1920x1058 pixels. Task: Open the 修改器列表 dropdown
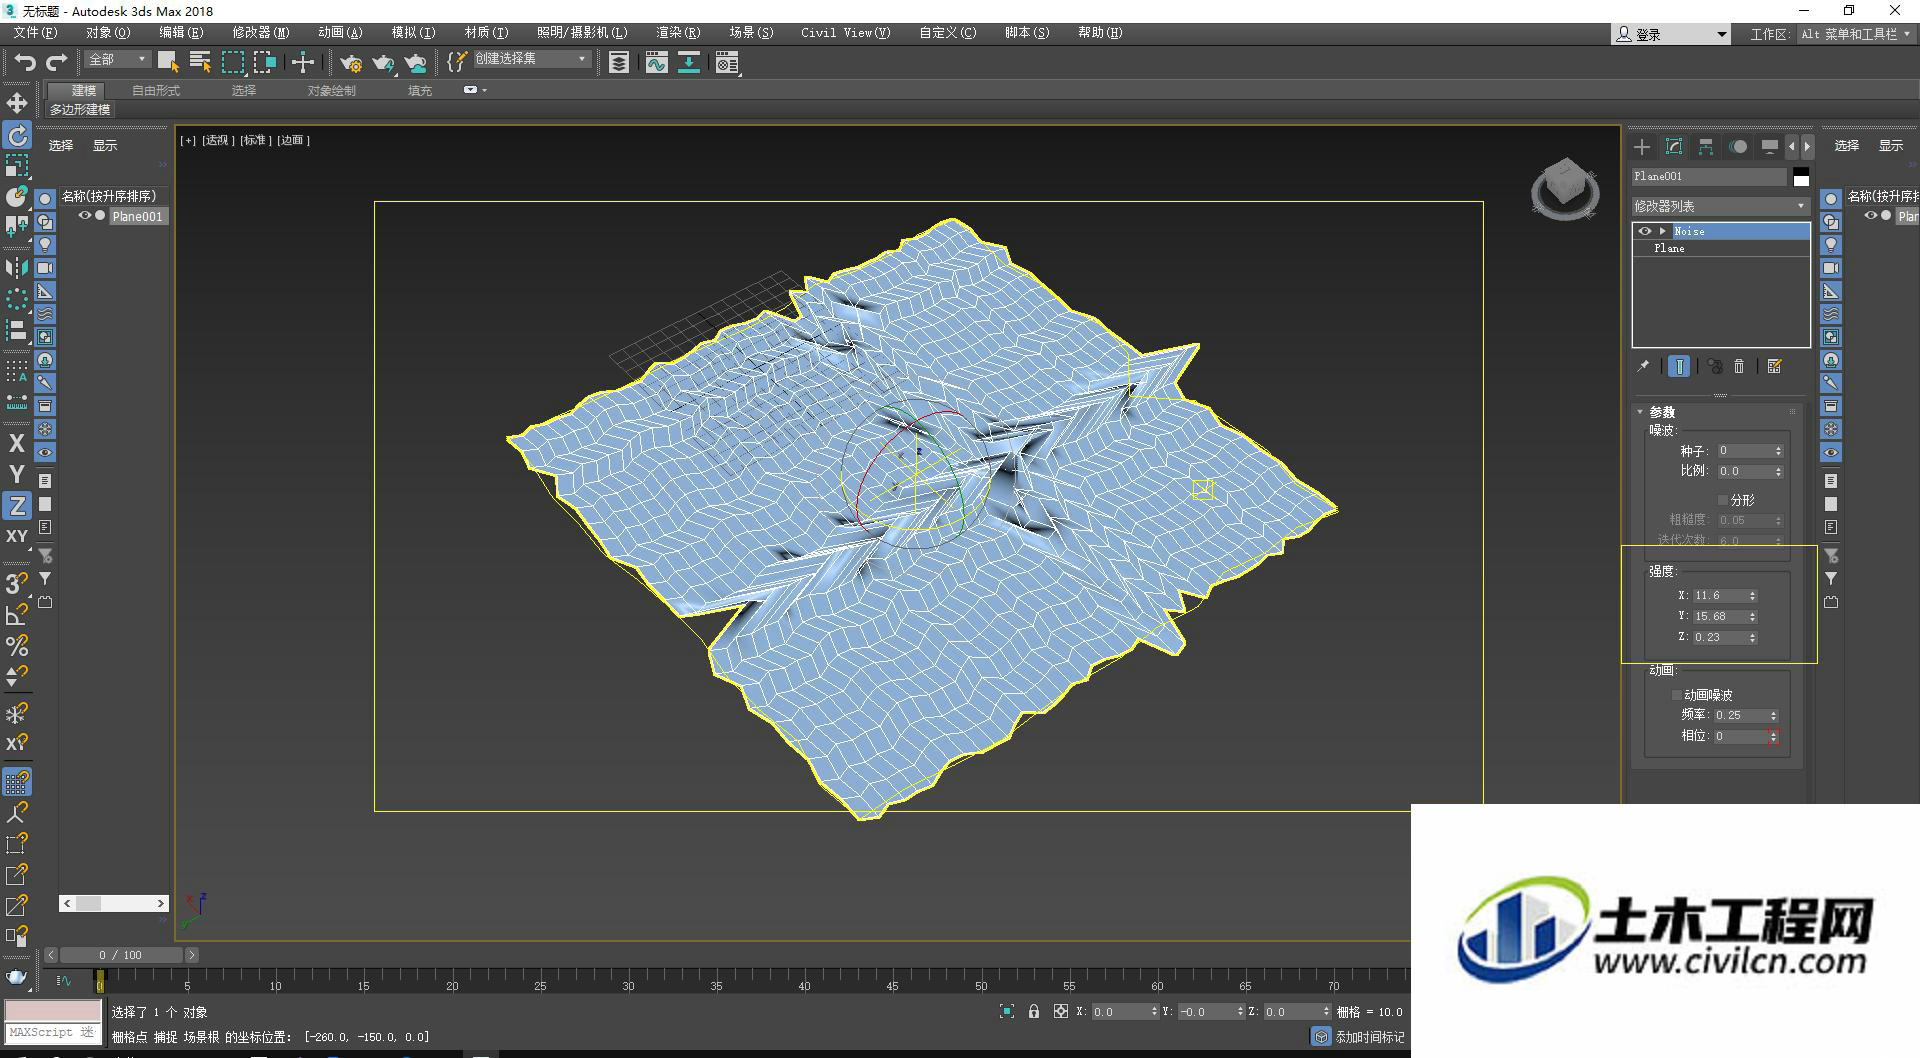(1720, 206)
